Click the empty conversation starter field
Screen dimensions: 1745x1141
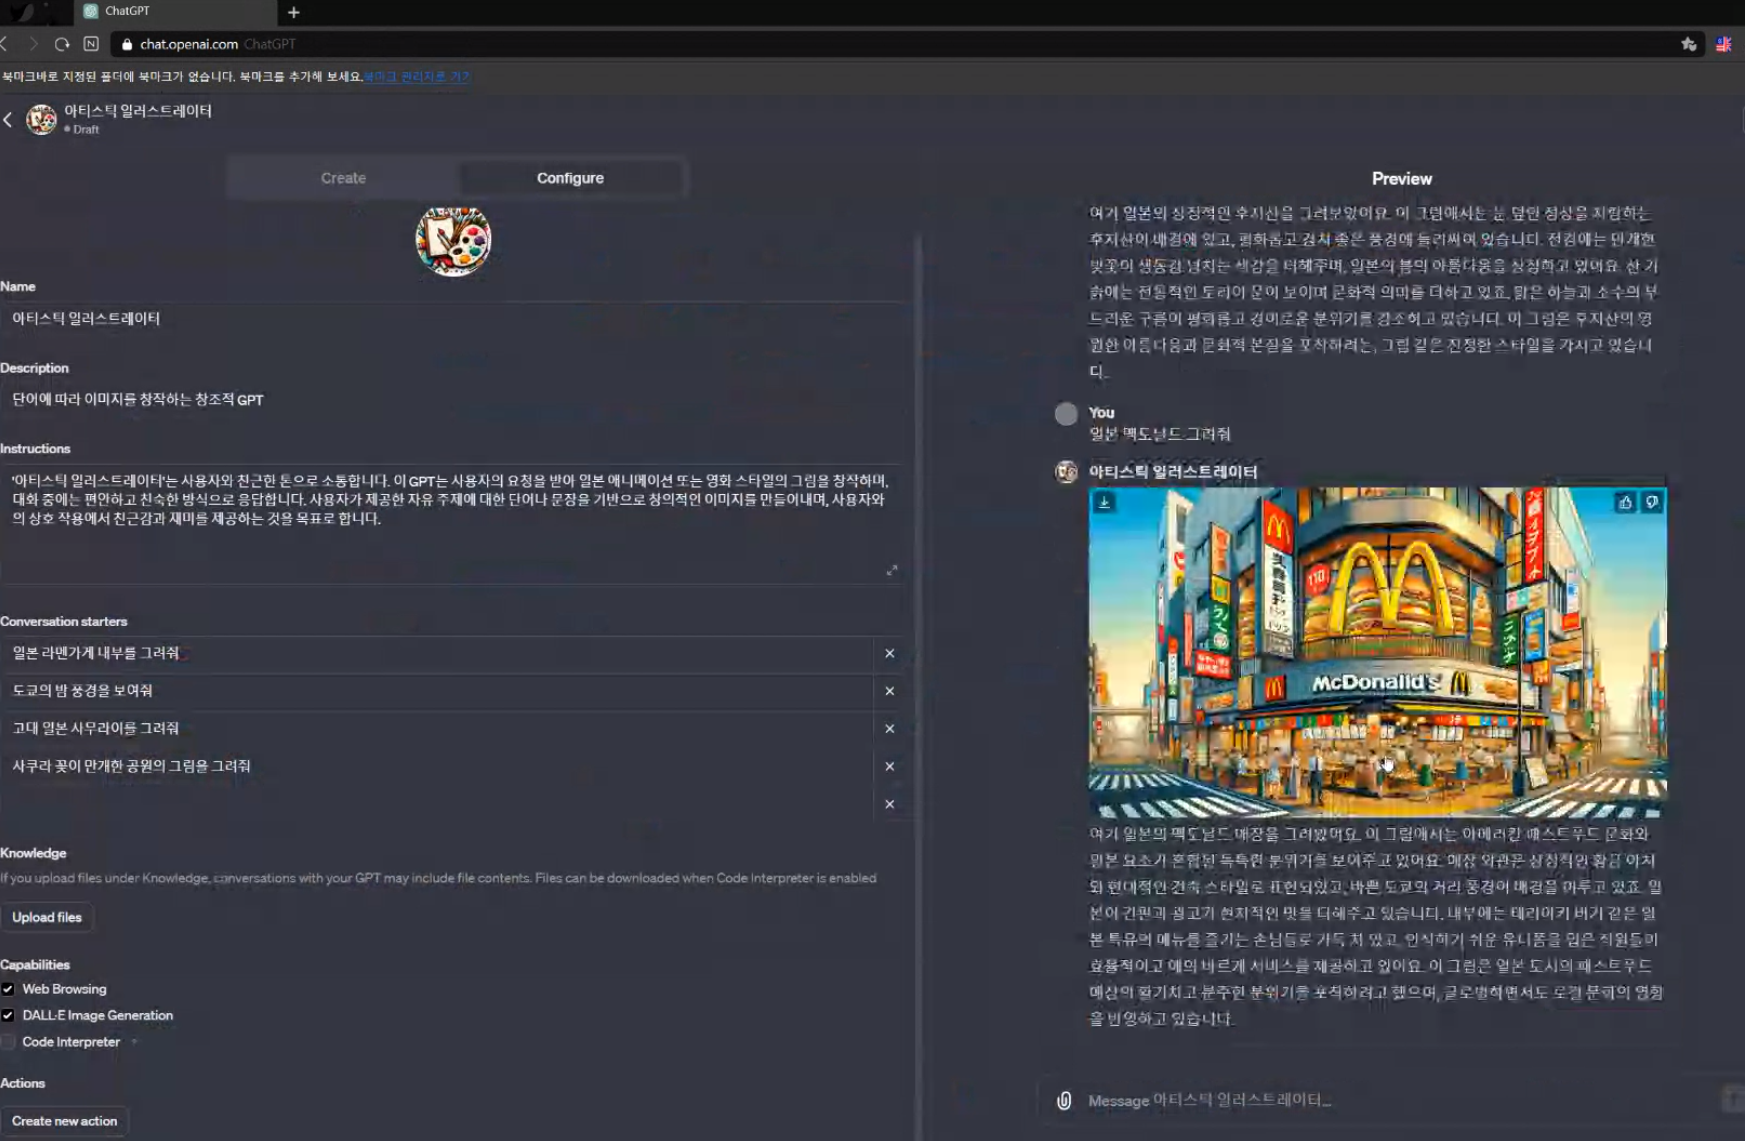[437, 804]
